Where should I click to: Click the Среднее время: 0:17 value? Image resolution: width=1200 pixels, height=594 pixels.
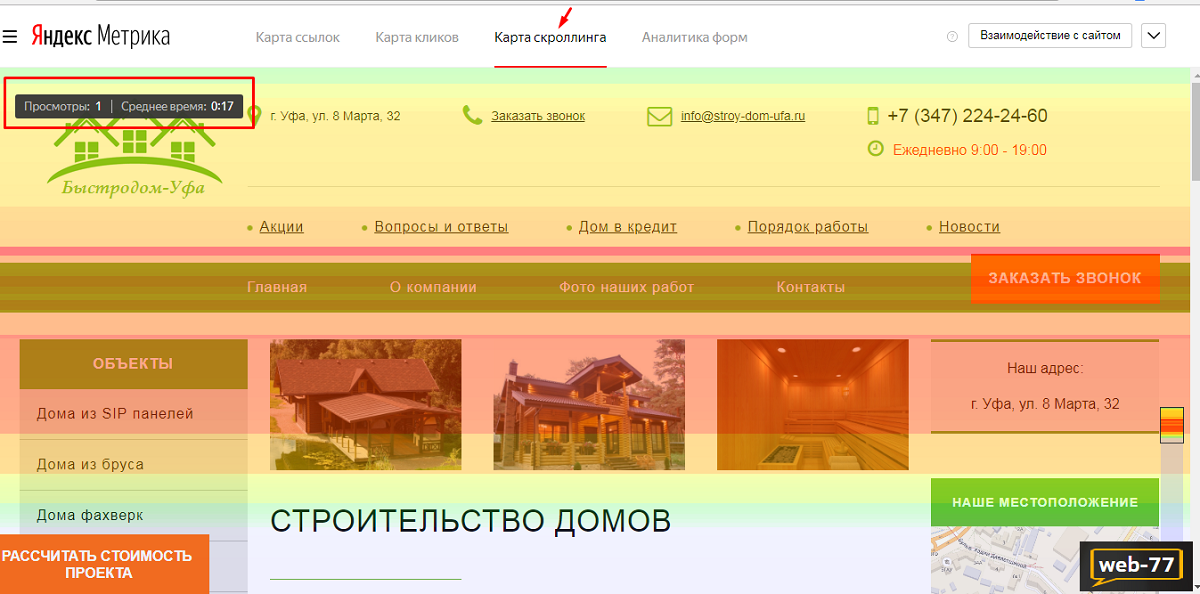point(178,106)
